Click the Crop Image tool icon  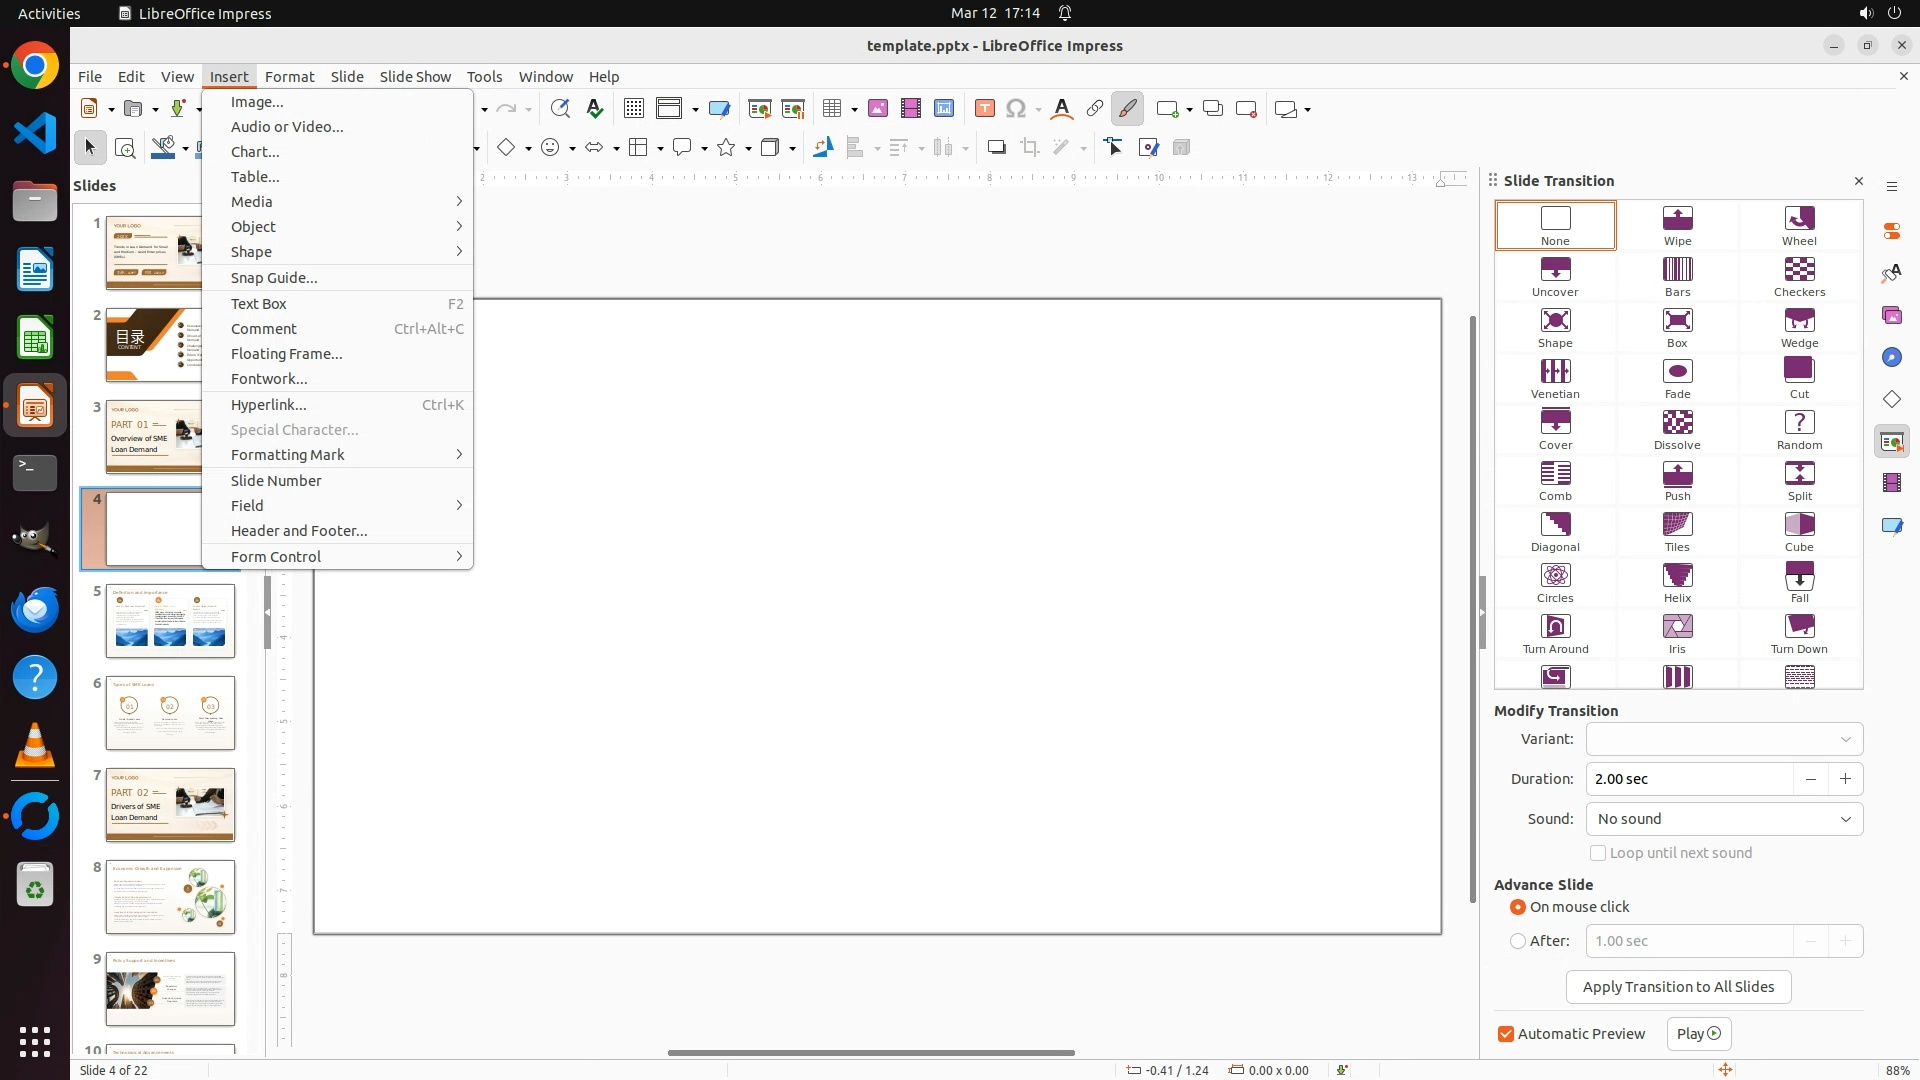(x=1029, y=148)
